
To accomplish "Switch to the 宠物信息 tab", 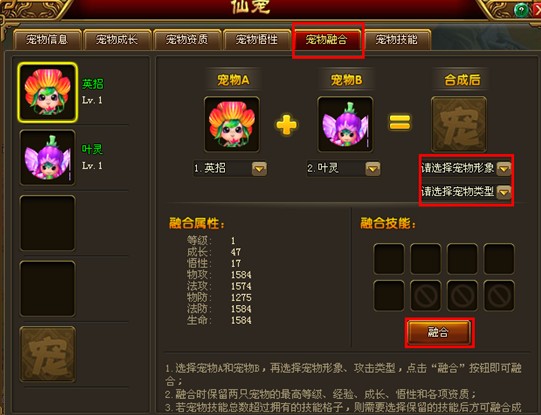I will (47, 40).
